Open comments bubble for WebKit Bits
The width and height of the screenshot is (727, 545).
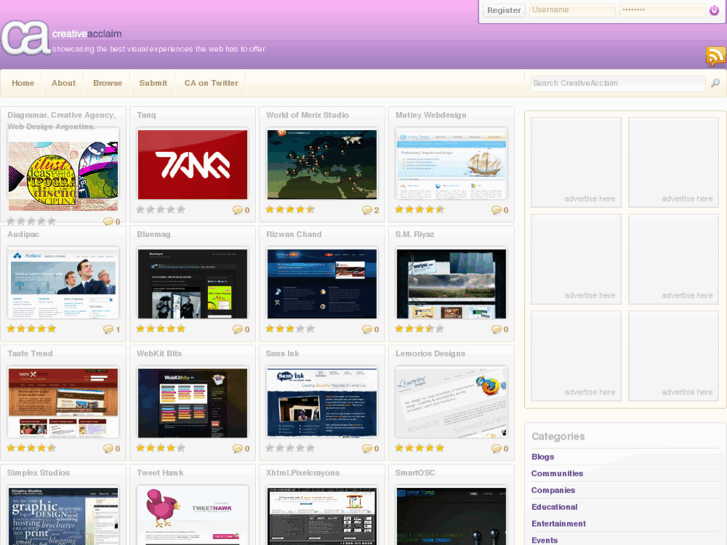tap(237, 449)
